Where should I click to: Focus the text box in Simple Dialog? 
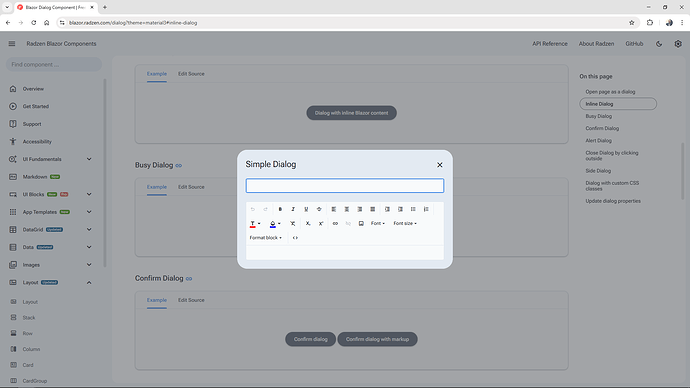[345, 186]
